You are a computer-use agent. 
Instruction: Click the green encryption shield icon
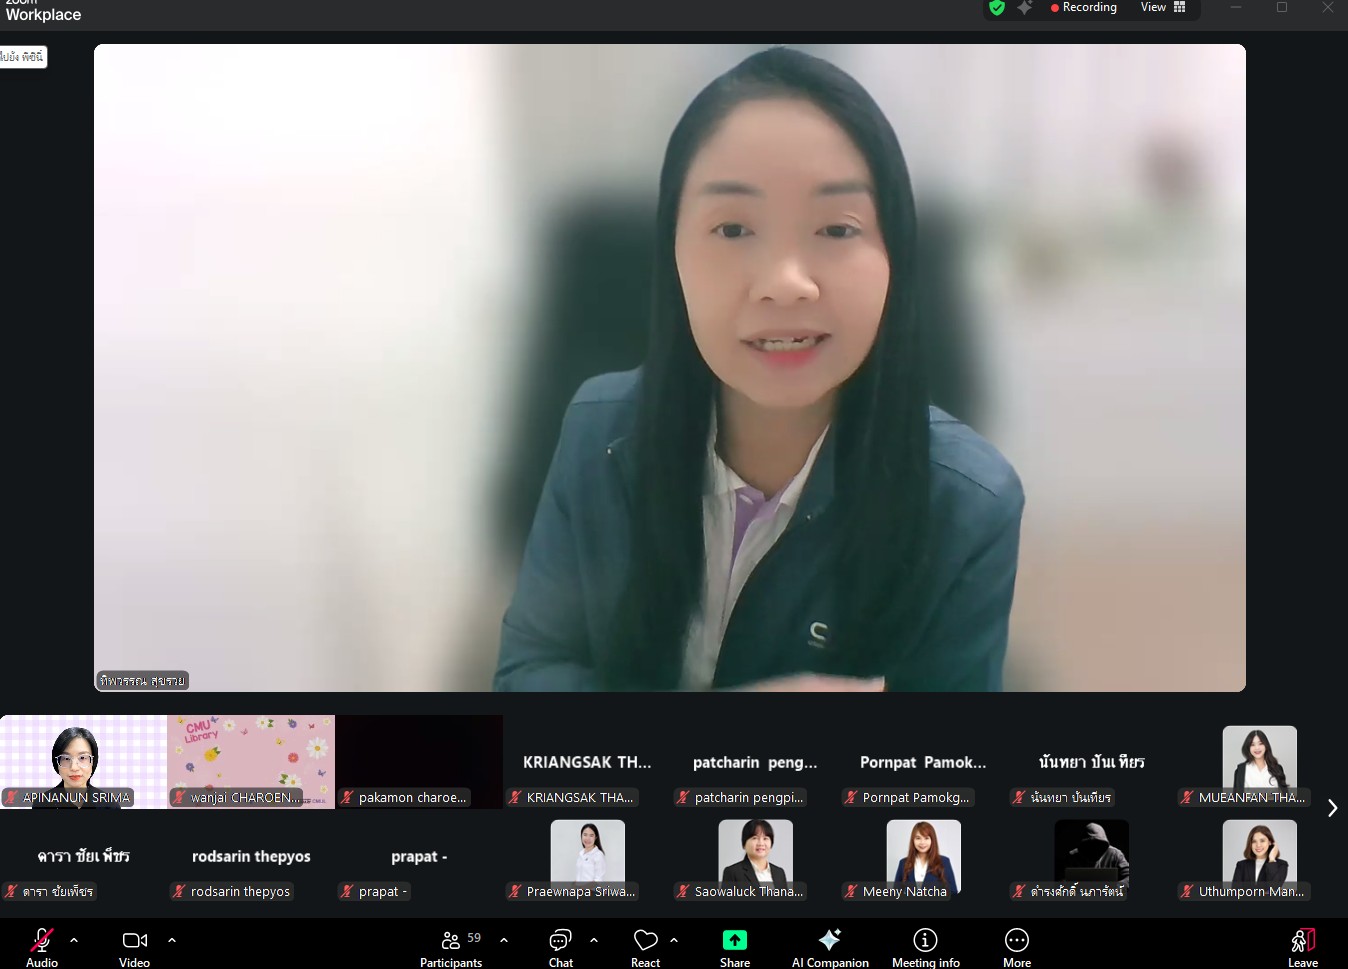[997, 8]
